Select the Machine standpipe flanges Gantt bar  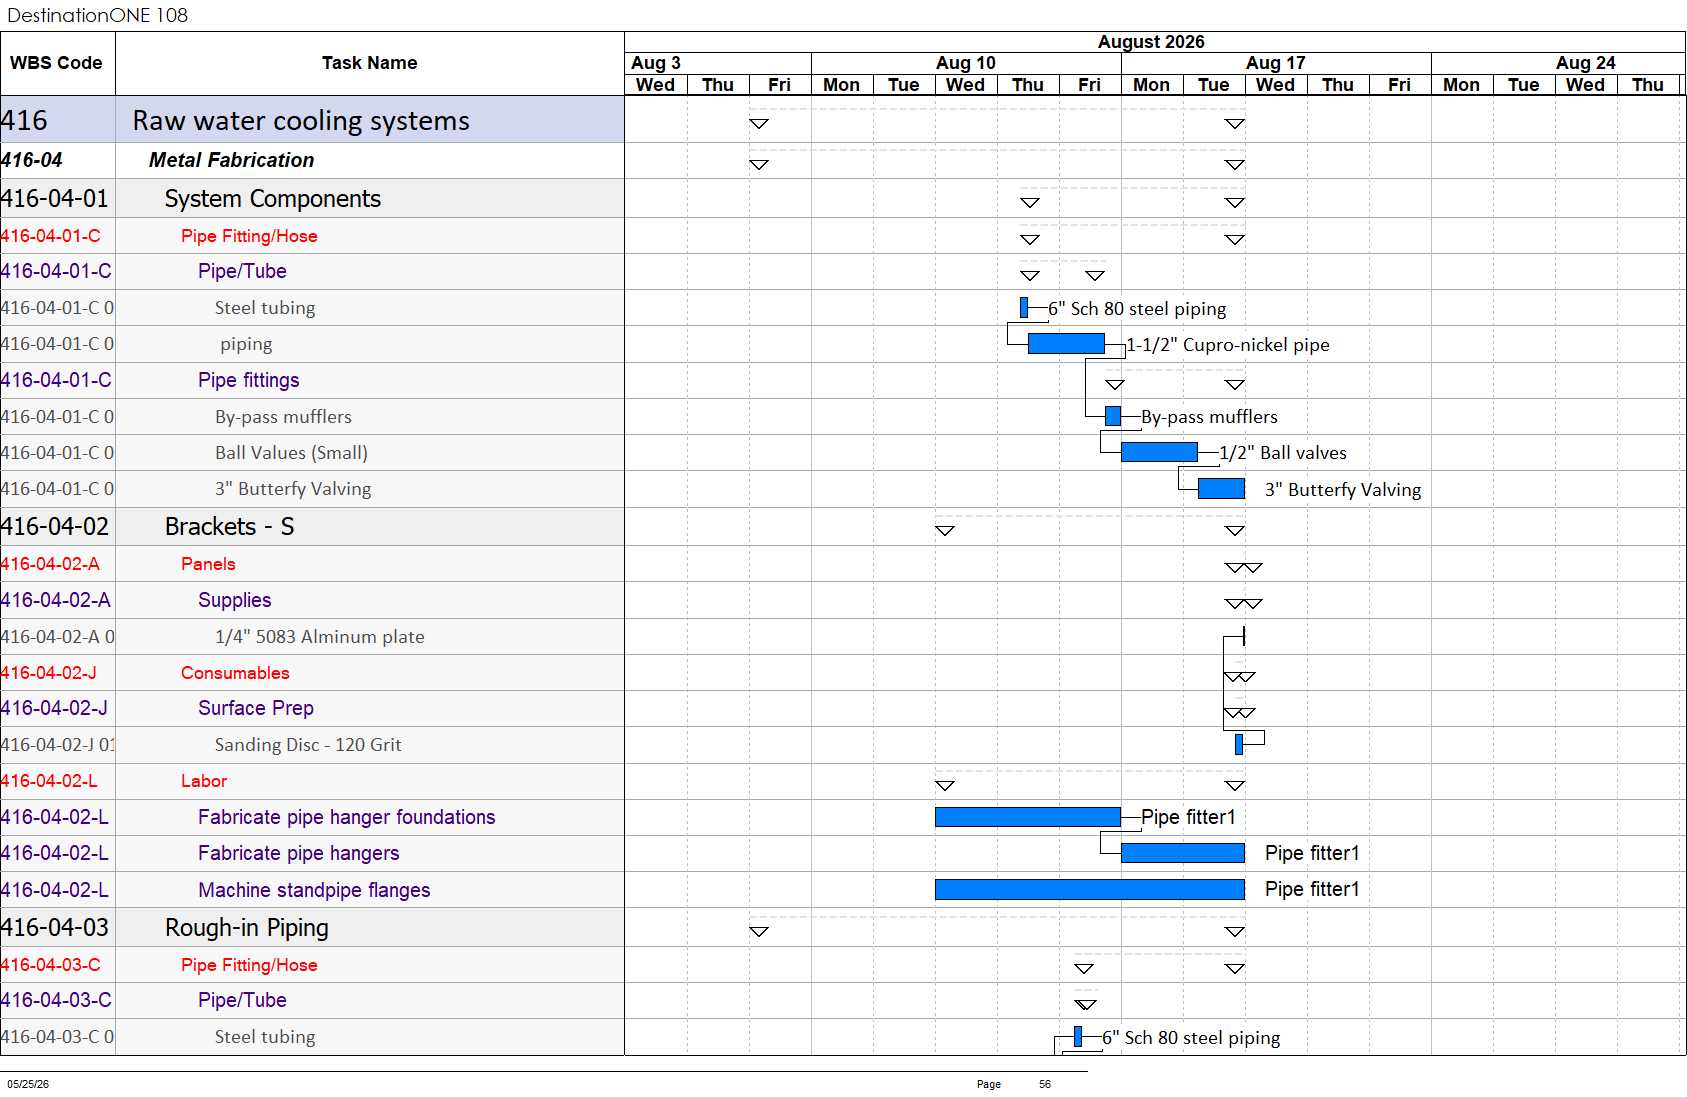[1090, 889]
